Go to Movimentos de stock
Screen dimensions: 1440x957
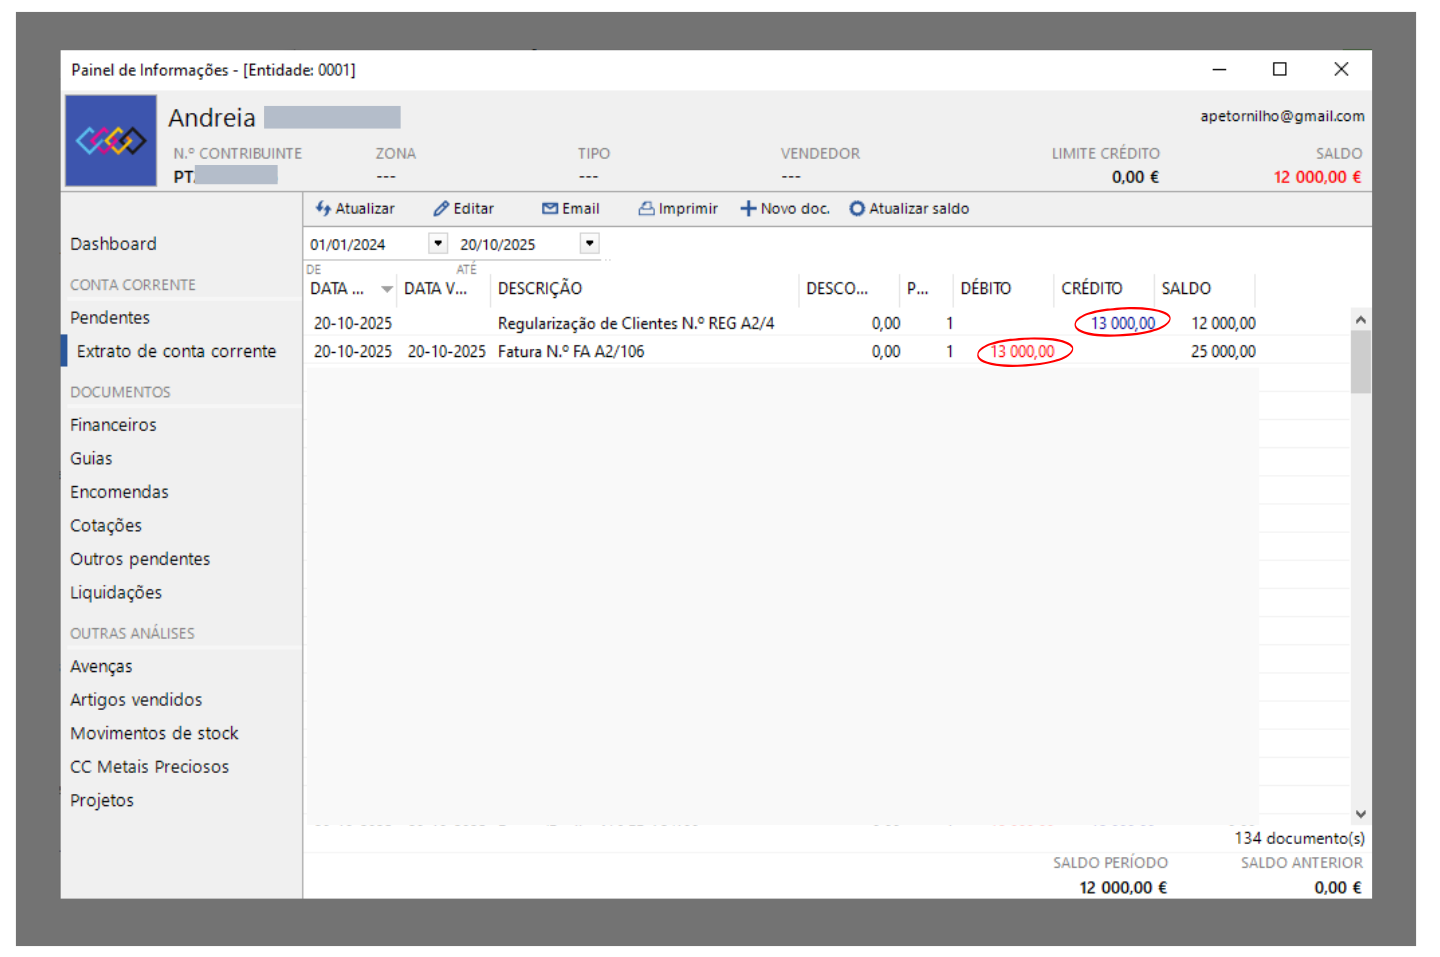point(154,733)
